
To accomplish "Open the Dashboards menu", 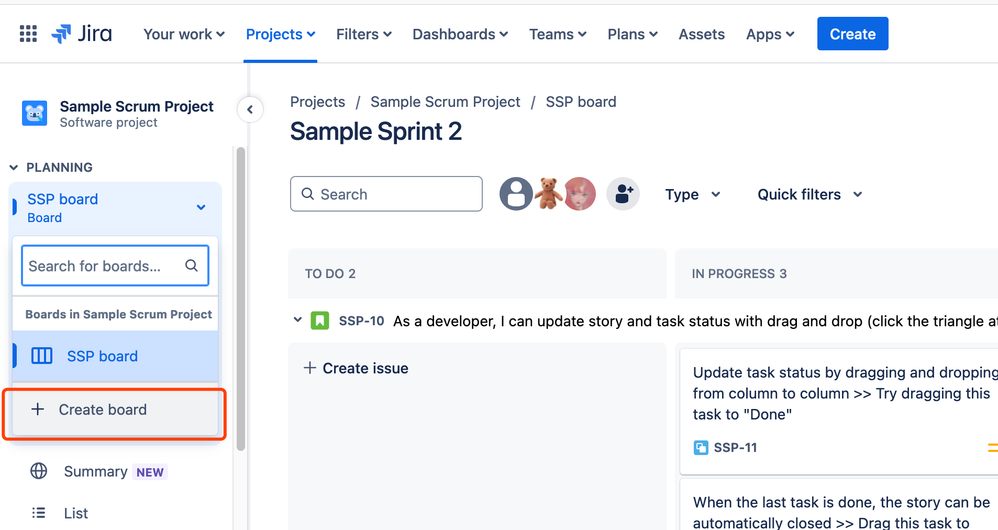I will (x=460, y=34).
